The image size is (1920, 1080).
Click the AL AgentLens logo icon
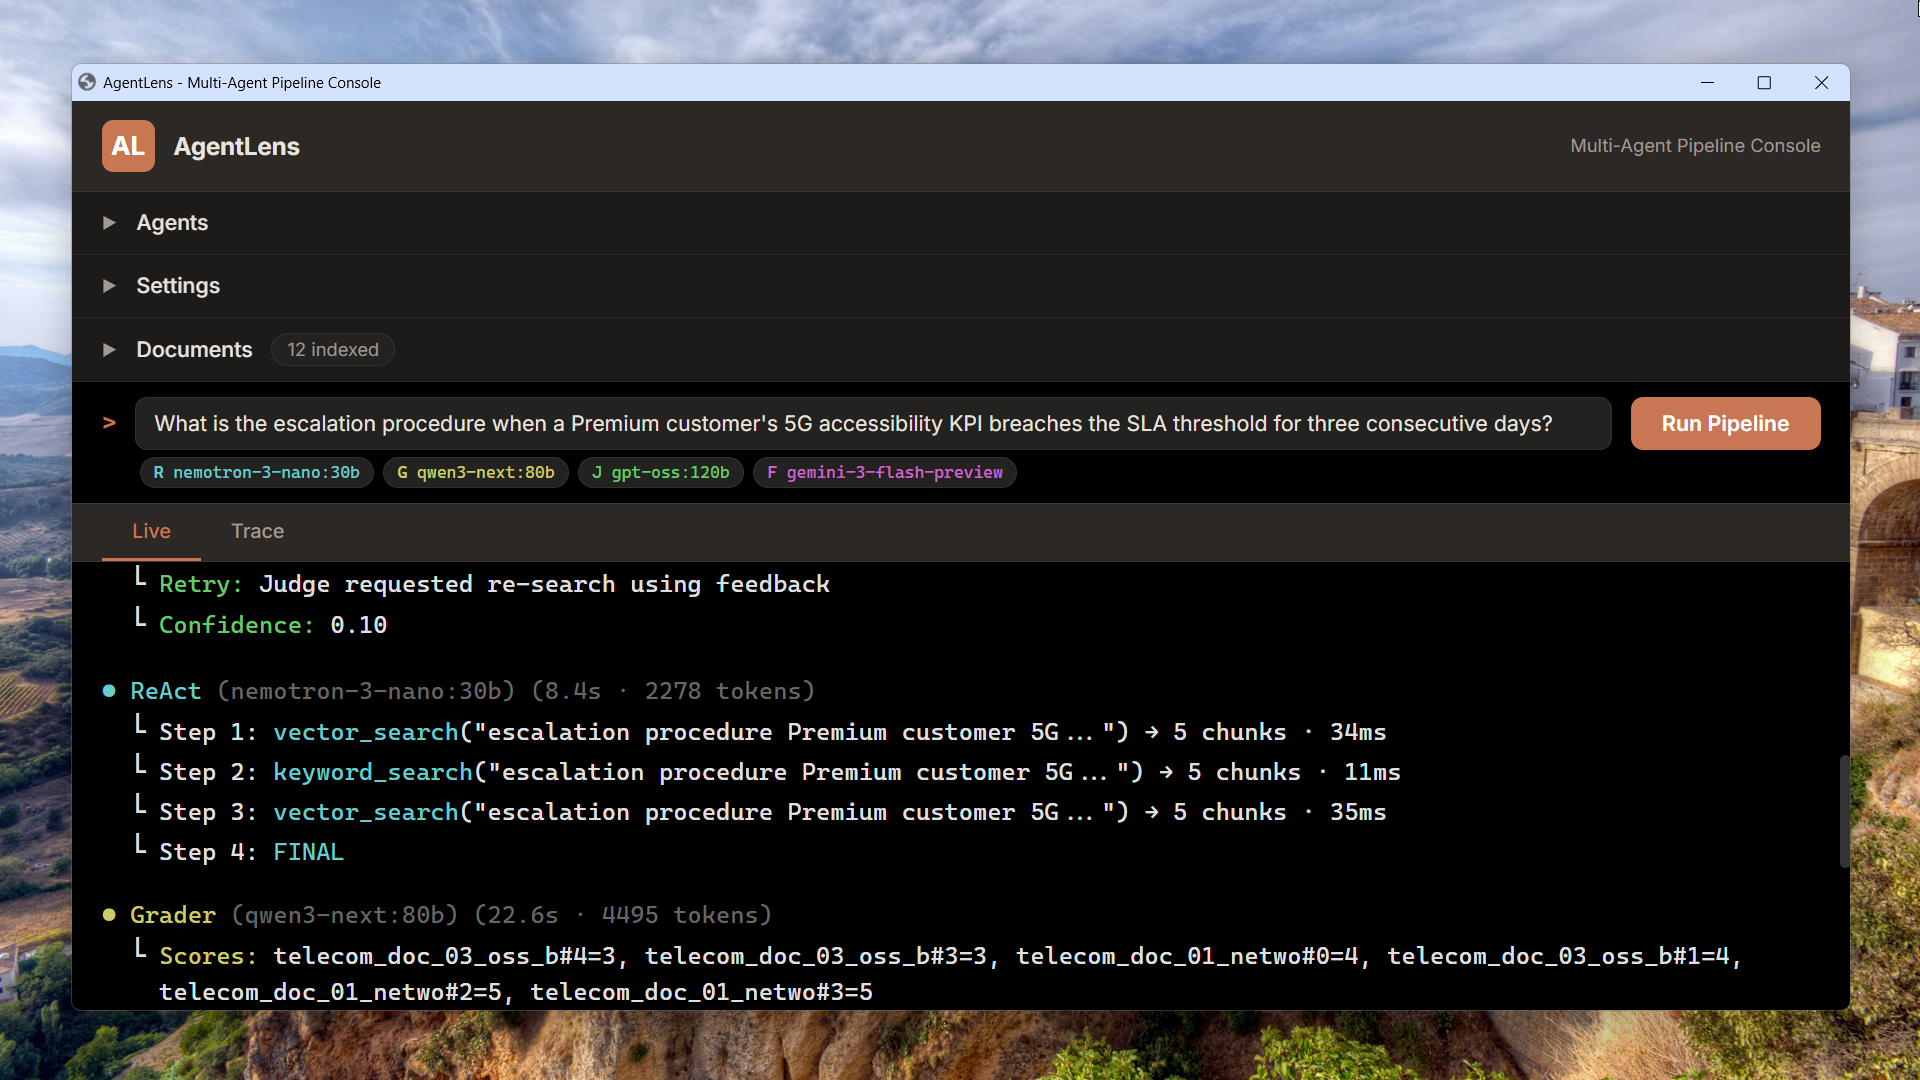128,146
